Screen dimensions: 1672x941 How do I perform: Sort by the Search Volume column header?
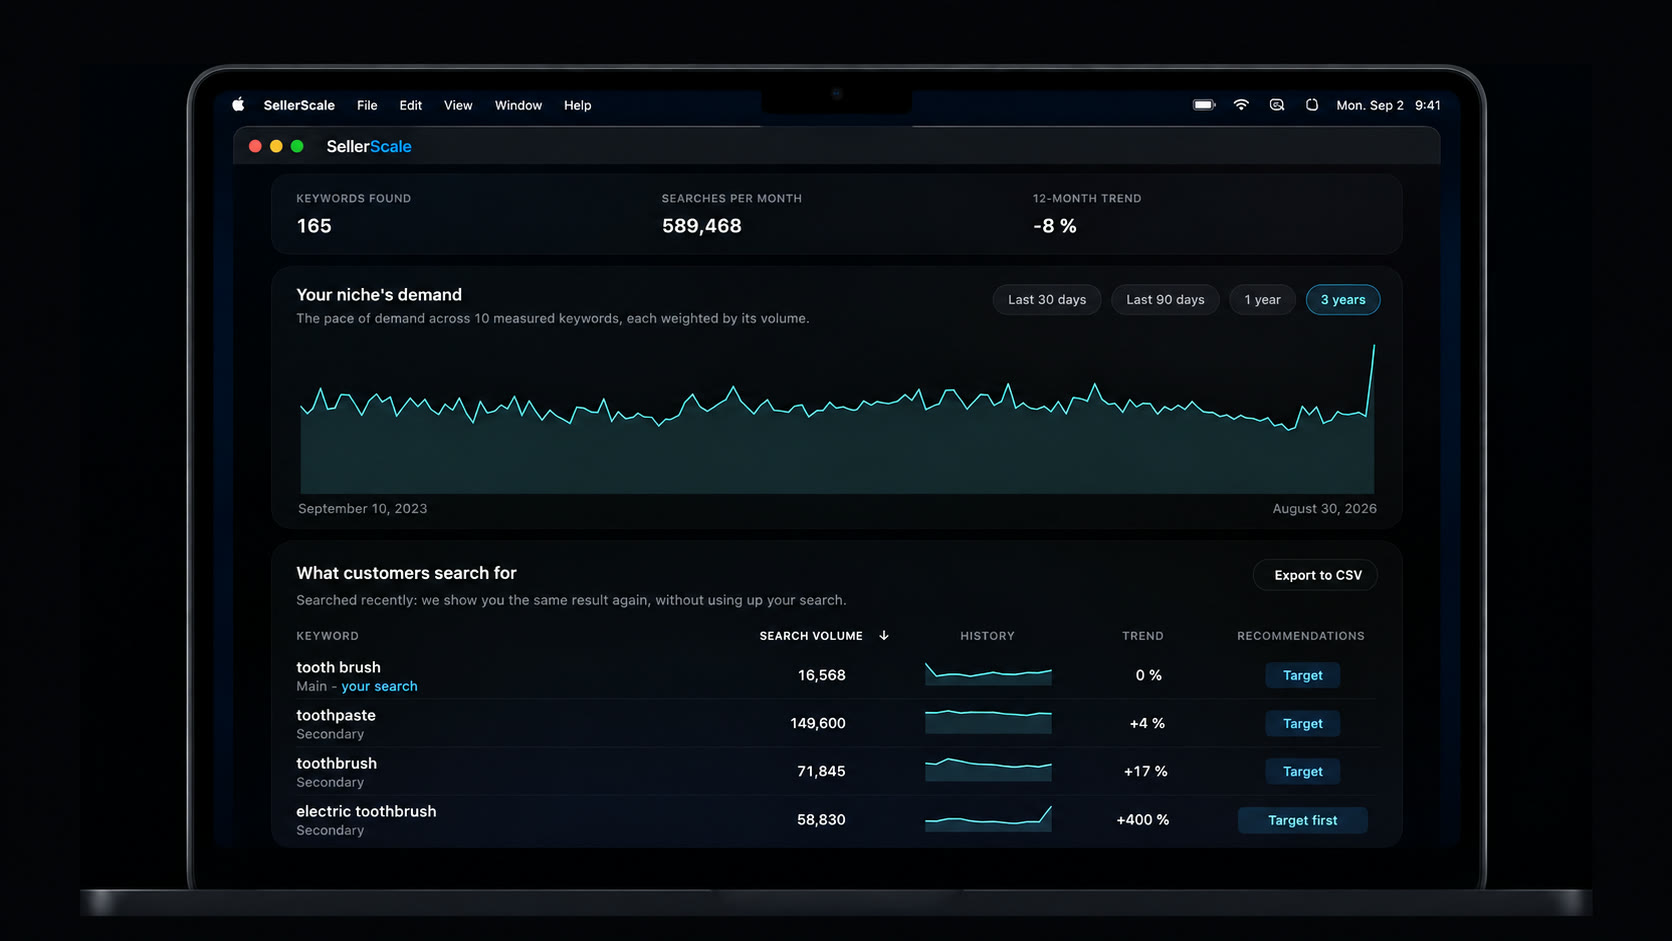811,636
